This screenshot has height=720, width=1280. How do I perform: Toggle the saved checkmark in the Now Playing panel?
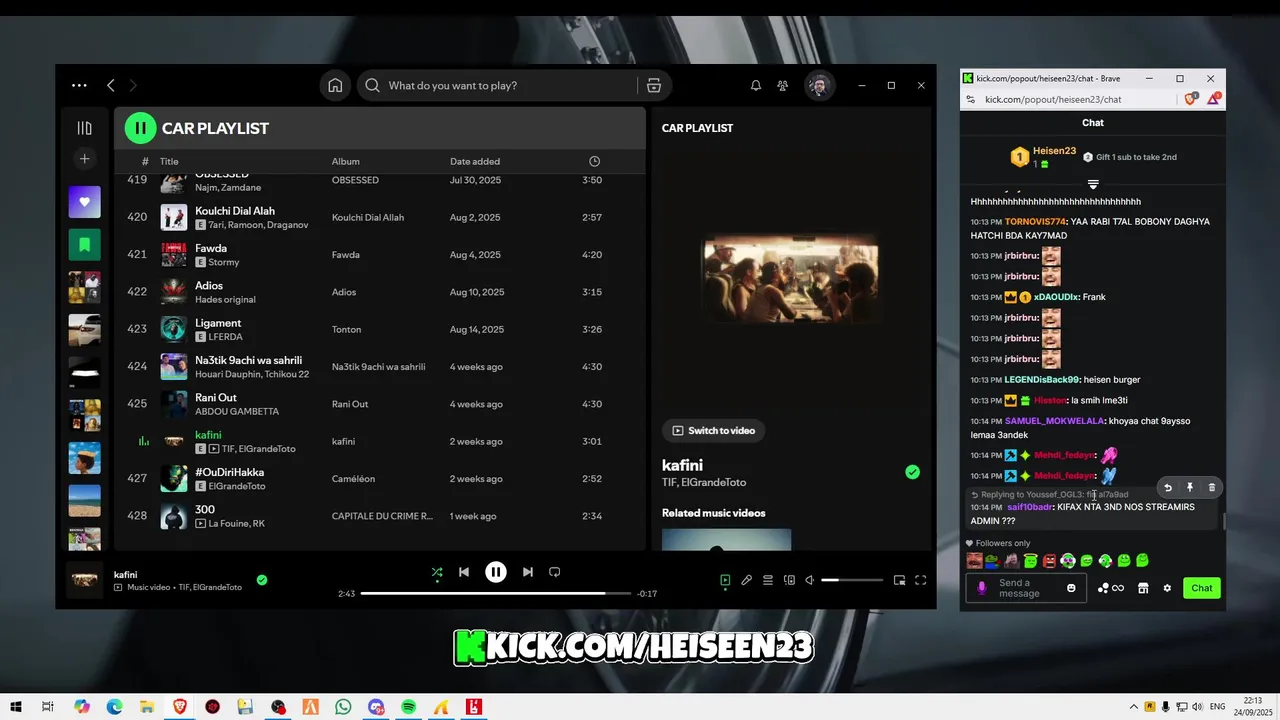point(912,472)
